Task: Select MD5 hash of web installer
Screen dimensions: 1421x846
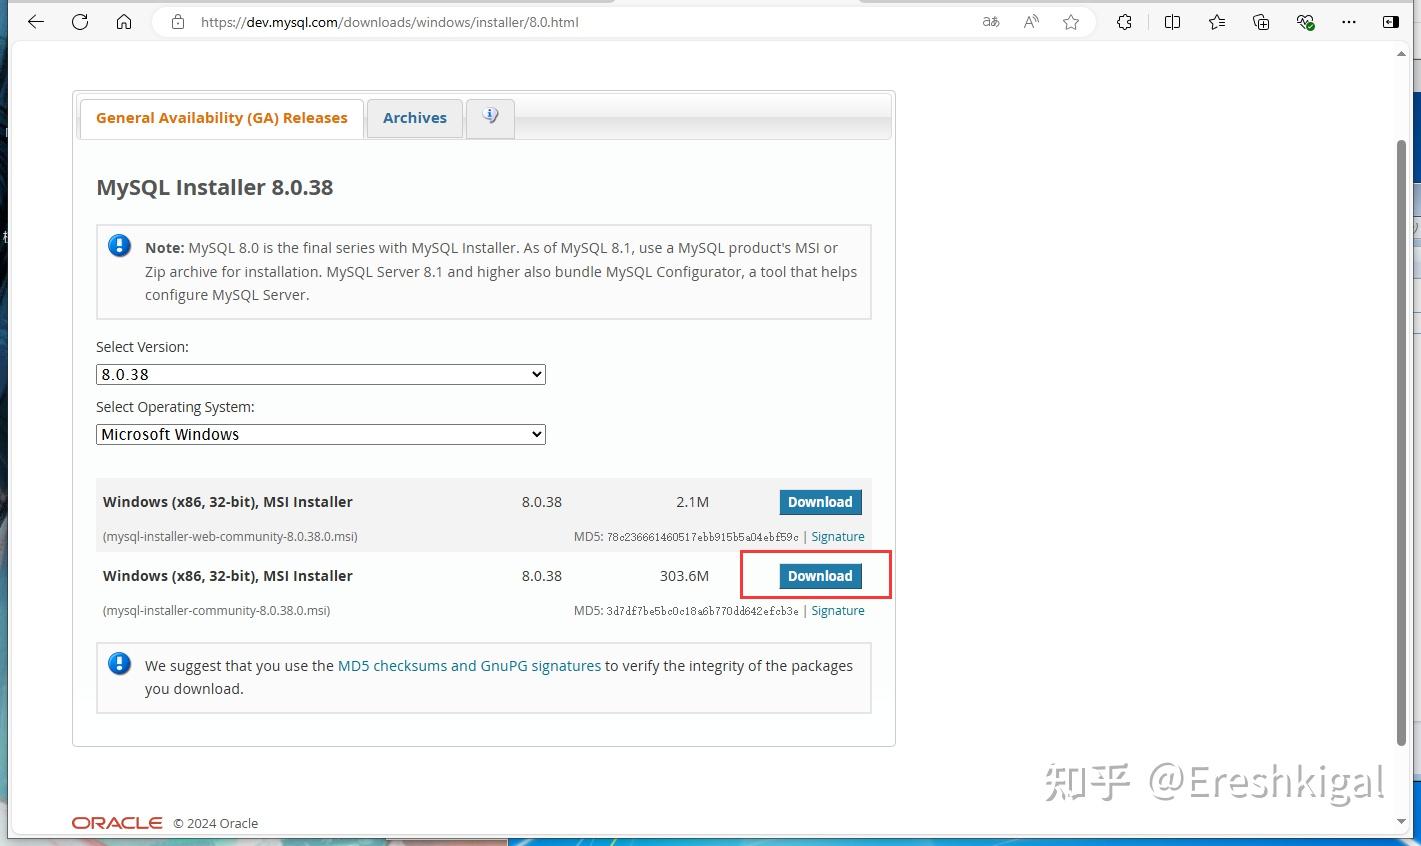Action: click(x=703, y=537)
